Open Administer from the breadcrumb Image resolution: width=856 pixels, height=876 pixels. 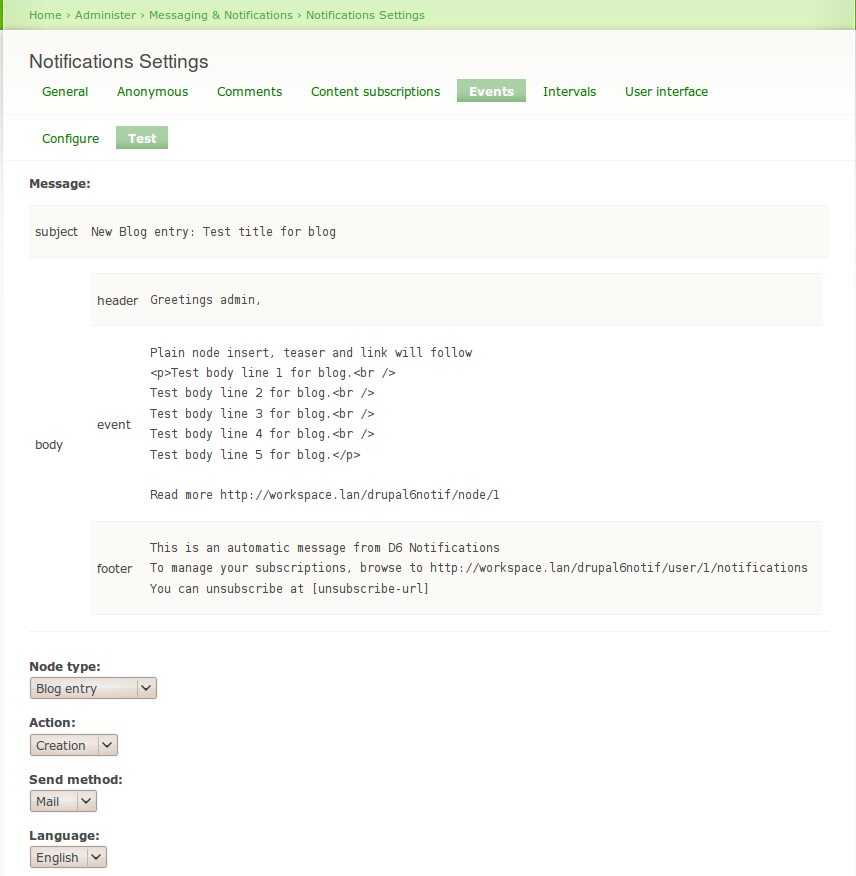106,15
